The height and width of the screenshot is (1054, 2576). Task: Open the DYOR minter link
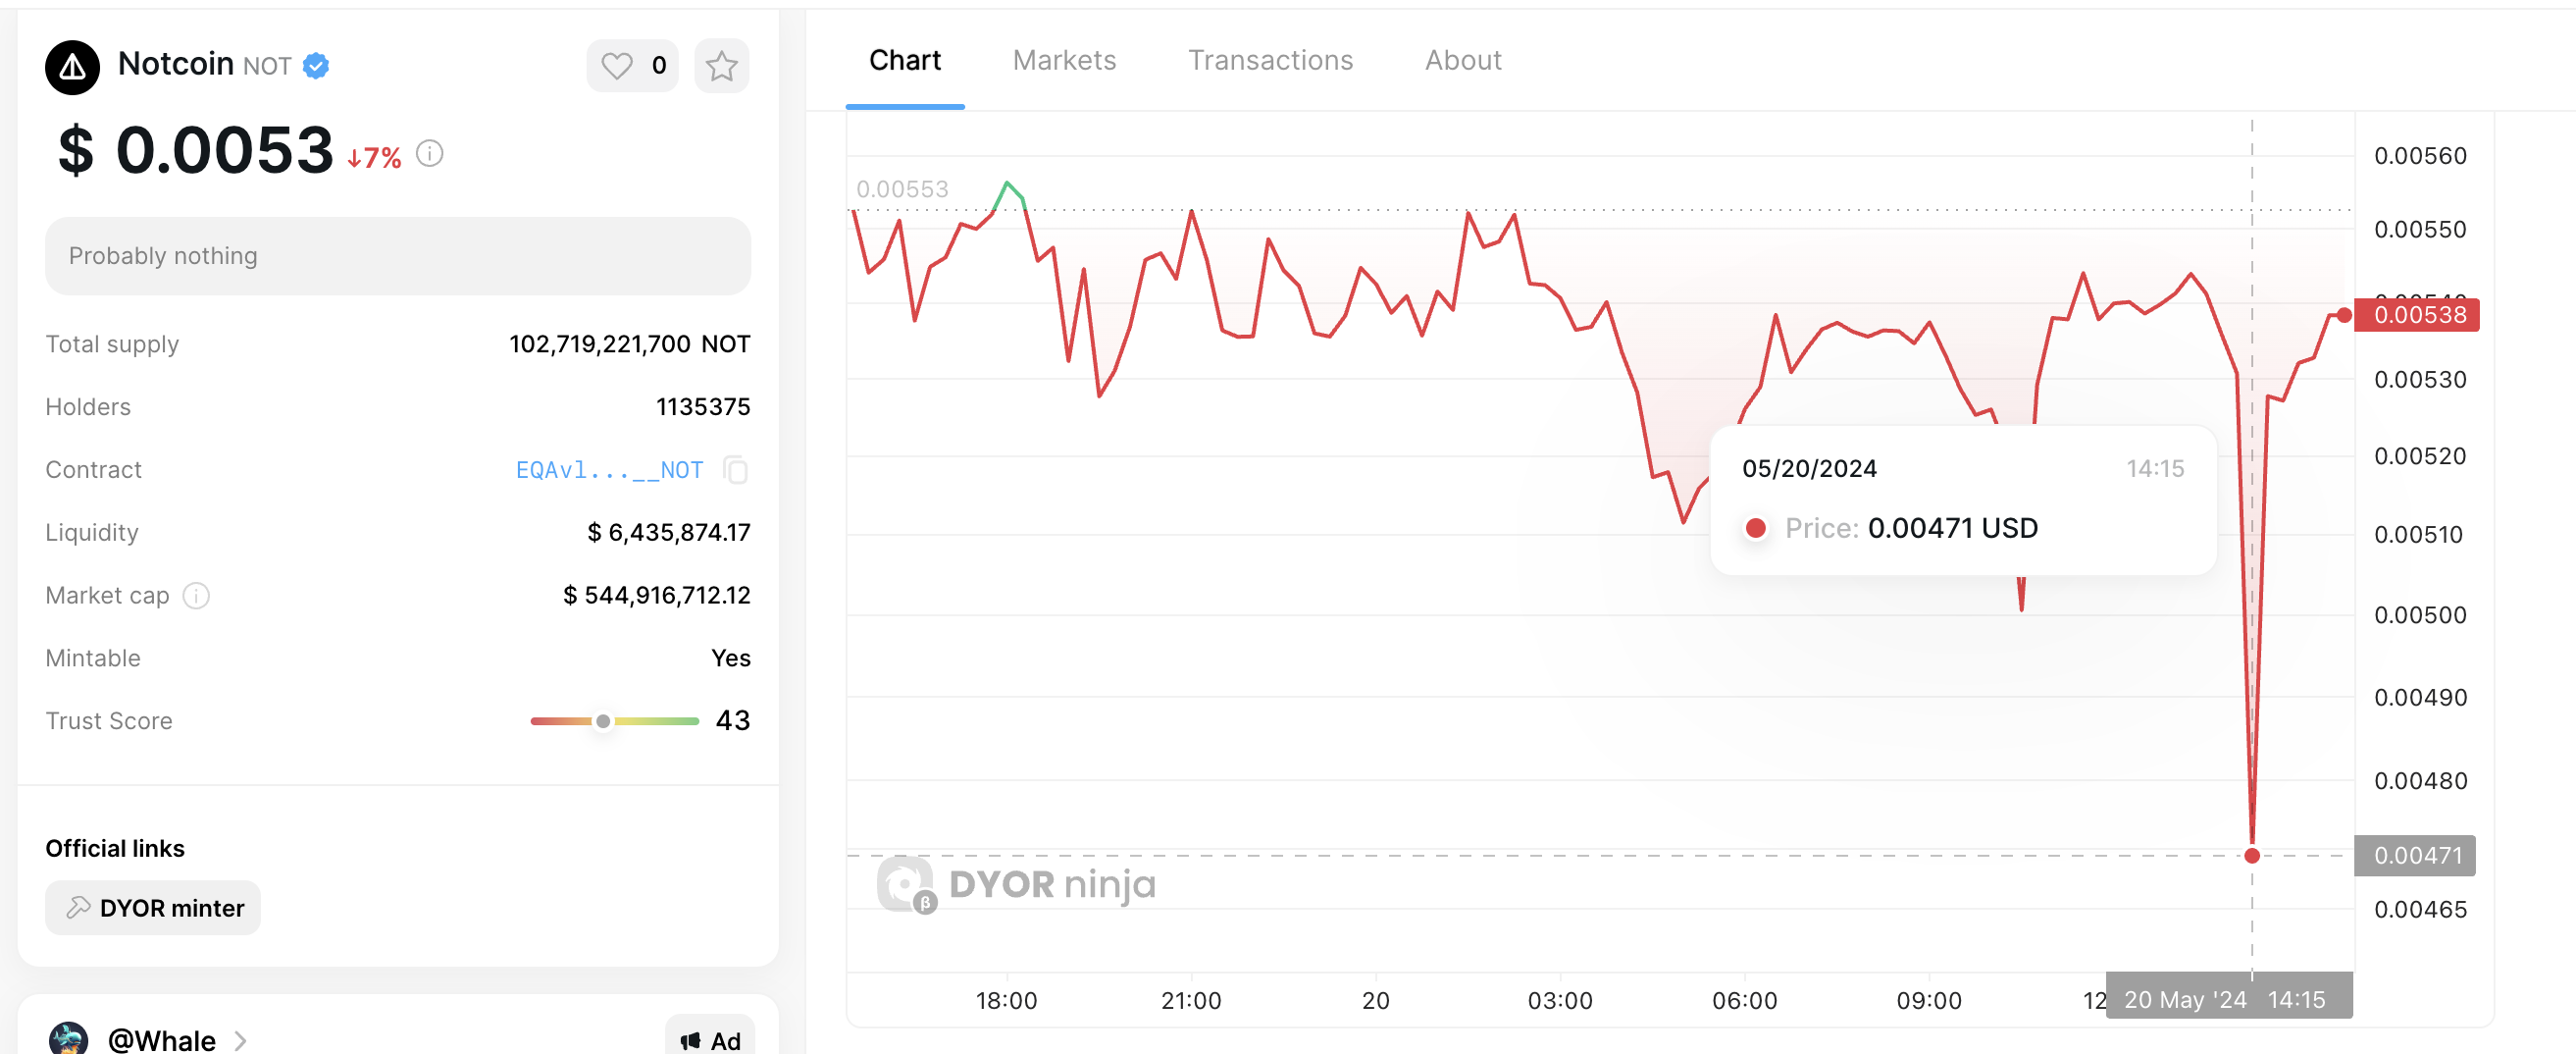click(x=153, y=907)
